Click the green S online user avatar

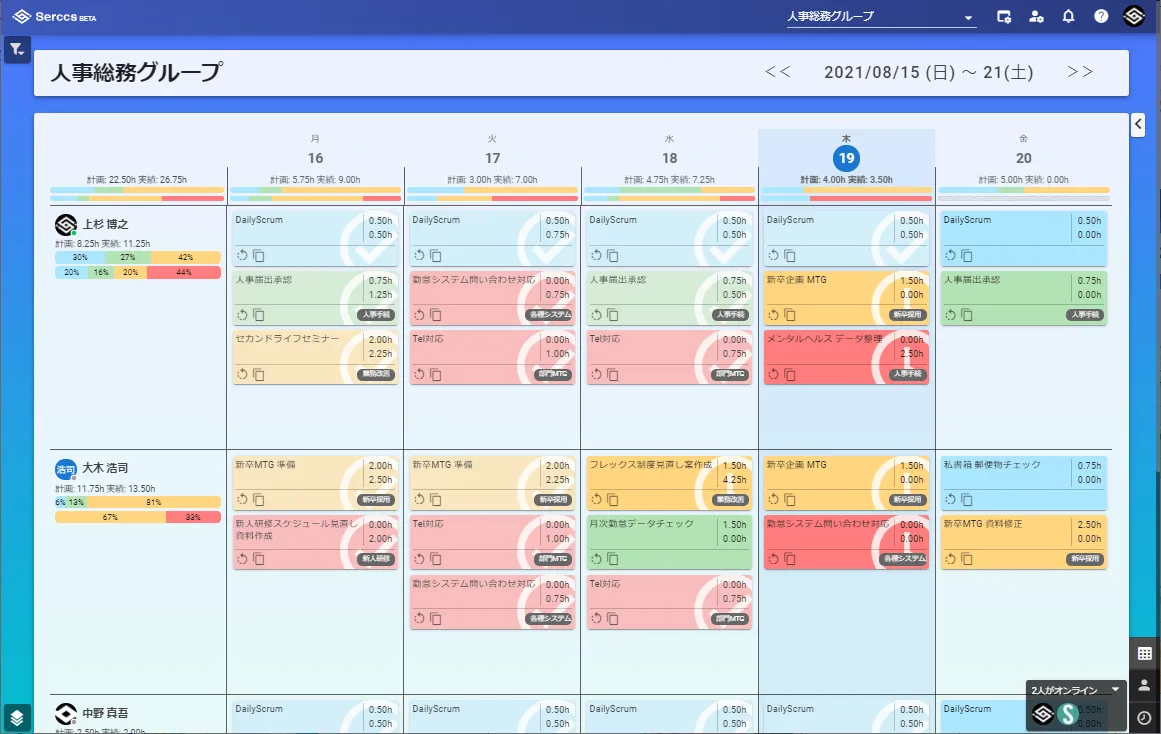click(1068, 714)
